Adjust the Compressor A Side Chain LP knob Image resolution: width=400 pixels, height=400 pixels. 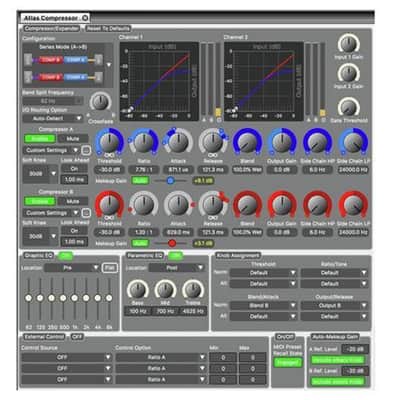coord(353,142)
